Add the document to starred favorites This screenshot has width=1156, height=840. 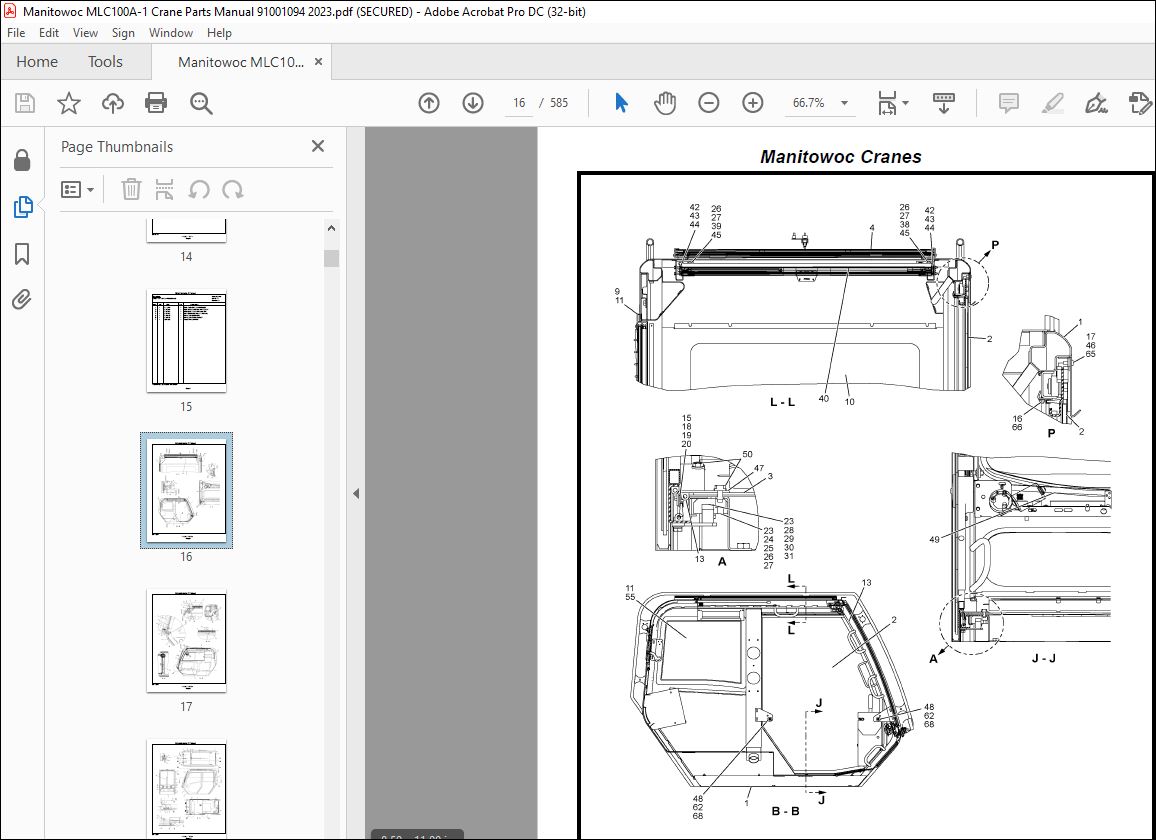click(69, 103)
